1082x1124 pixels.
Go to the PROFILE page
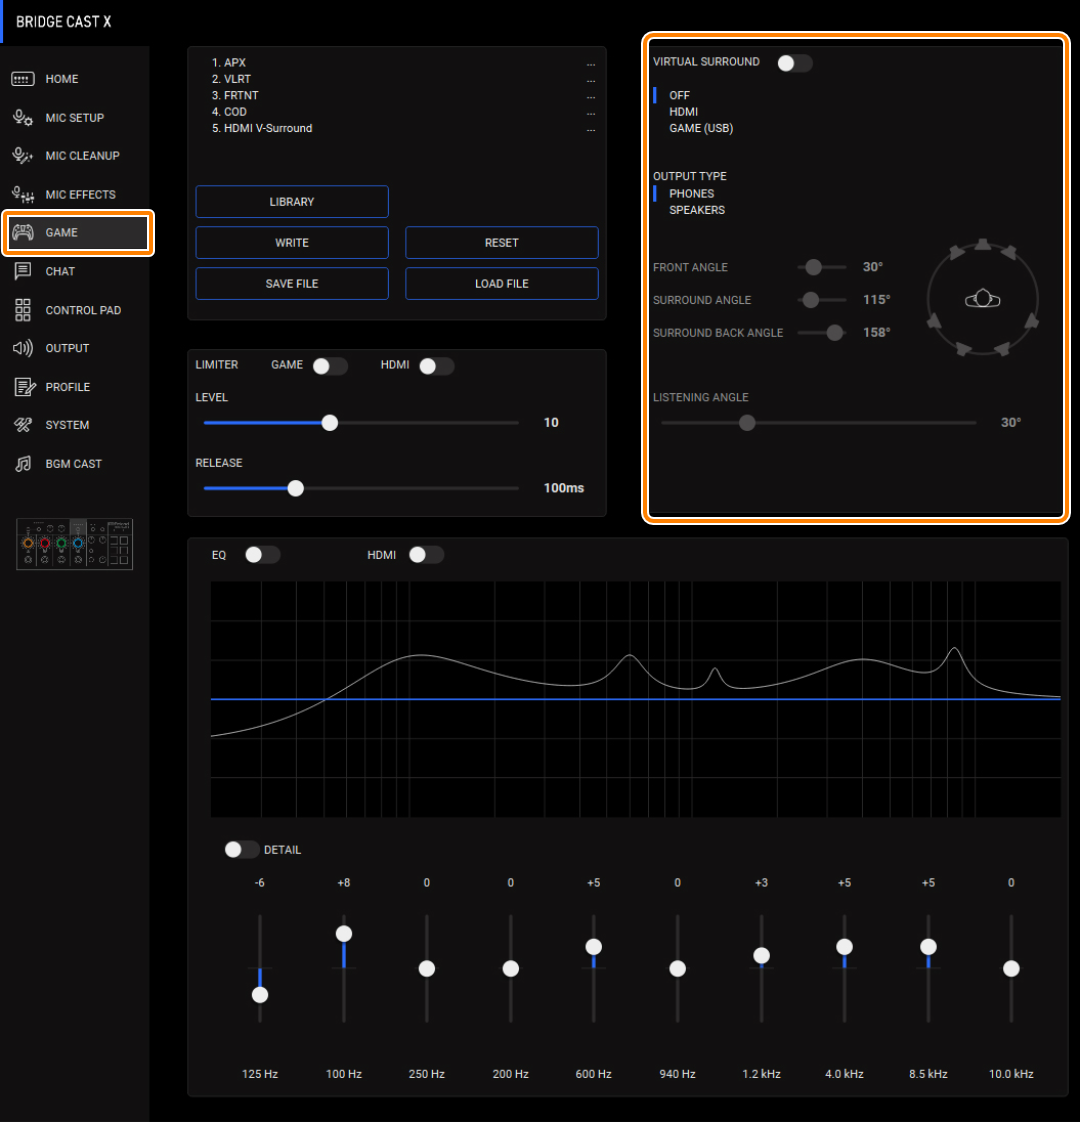75,387
